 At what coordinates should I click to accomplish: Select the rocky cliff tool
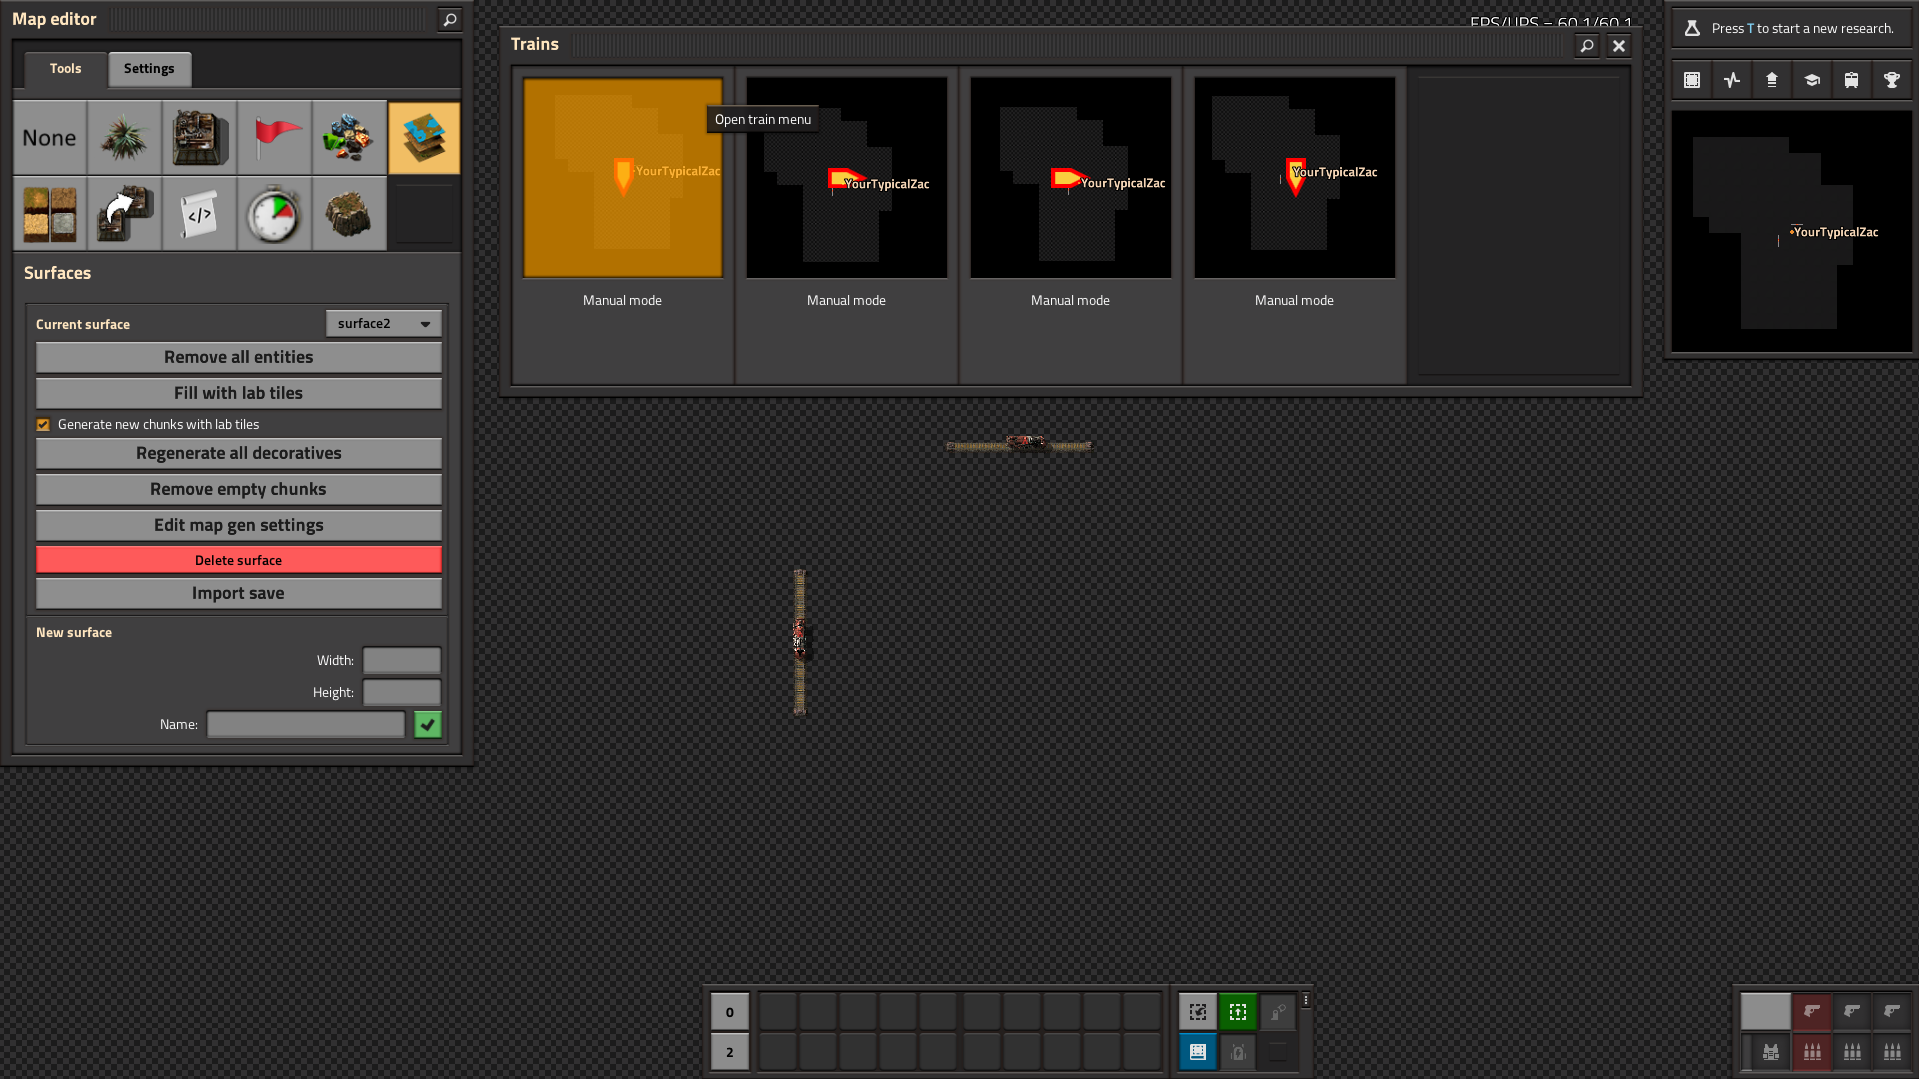[350, 213]
